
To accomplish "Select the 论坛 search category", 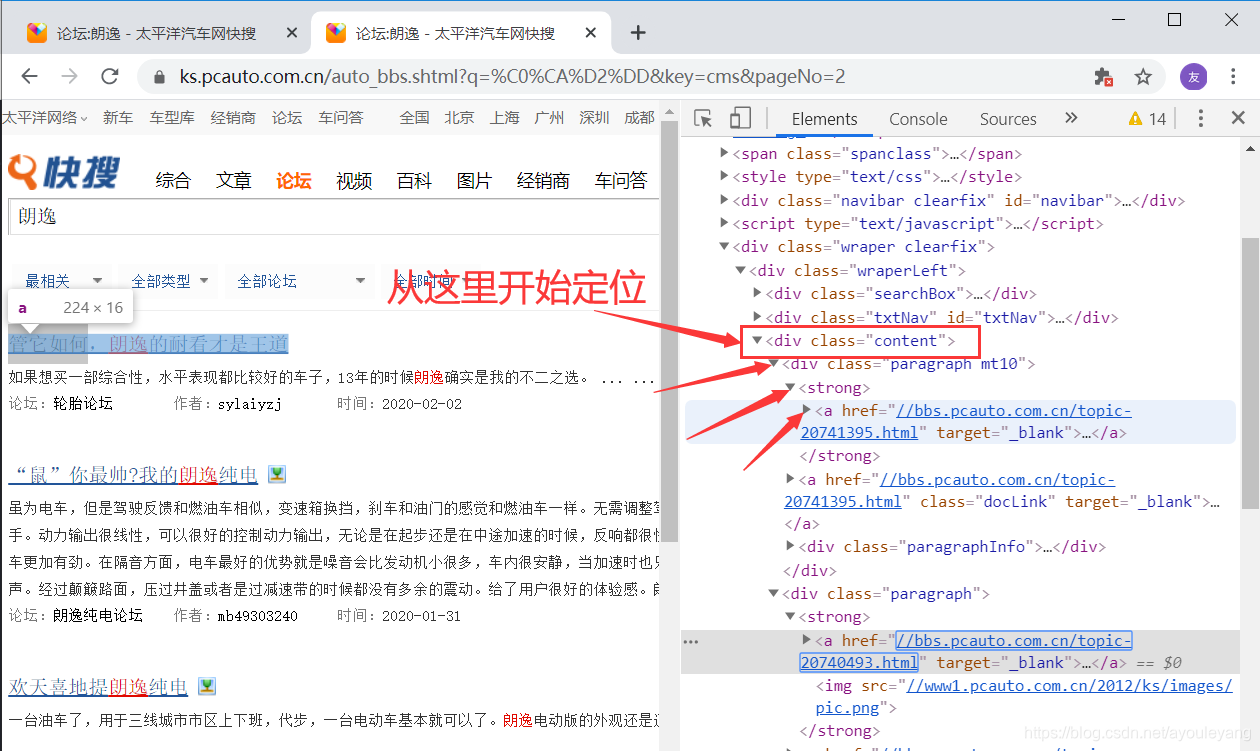I will coord(294,180).
